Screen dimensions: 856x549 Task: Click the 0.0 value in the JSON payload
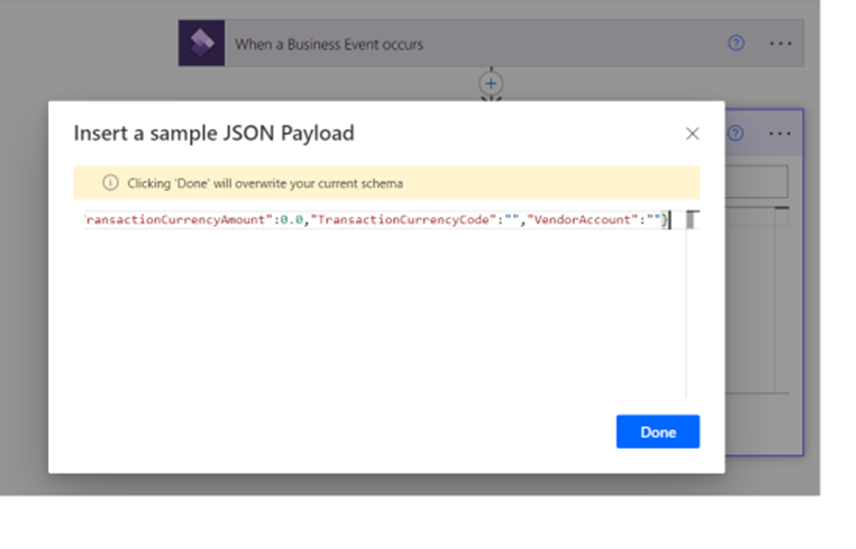pyautogui.click(x=292, y=219)
